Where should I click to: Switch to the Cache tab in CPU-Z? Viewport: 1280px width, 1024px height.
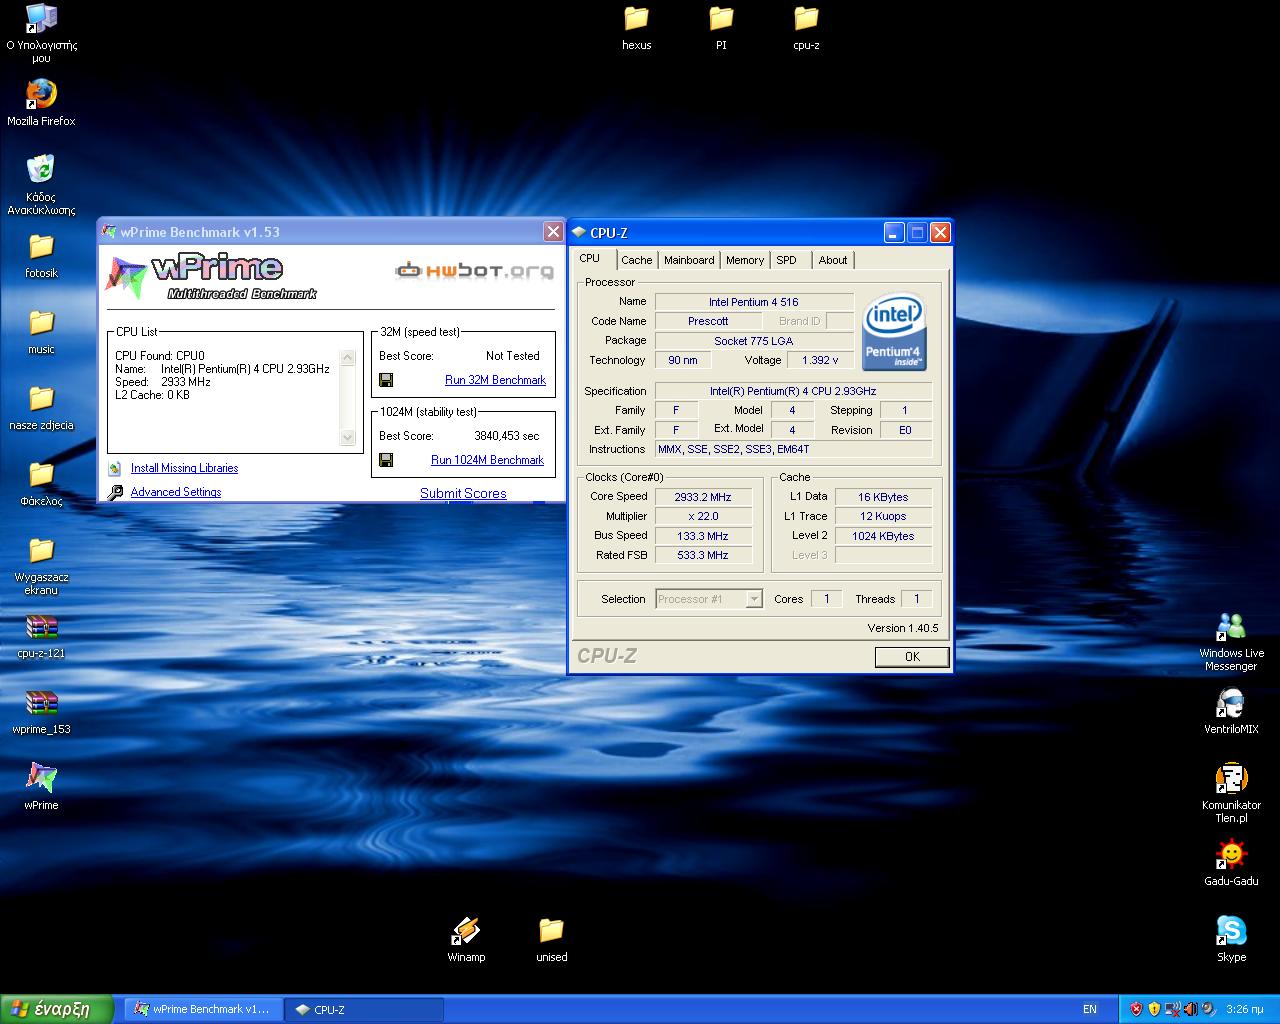[636, 260]
